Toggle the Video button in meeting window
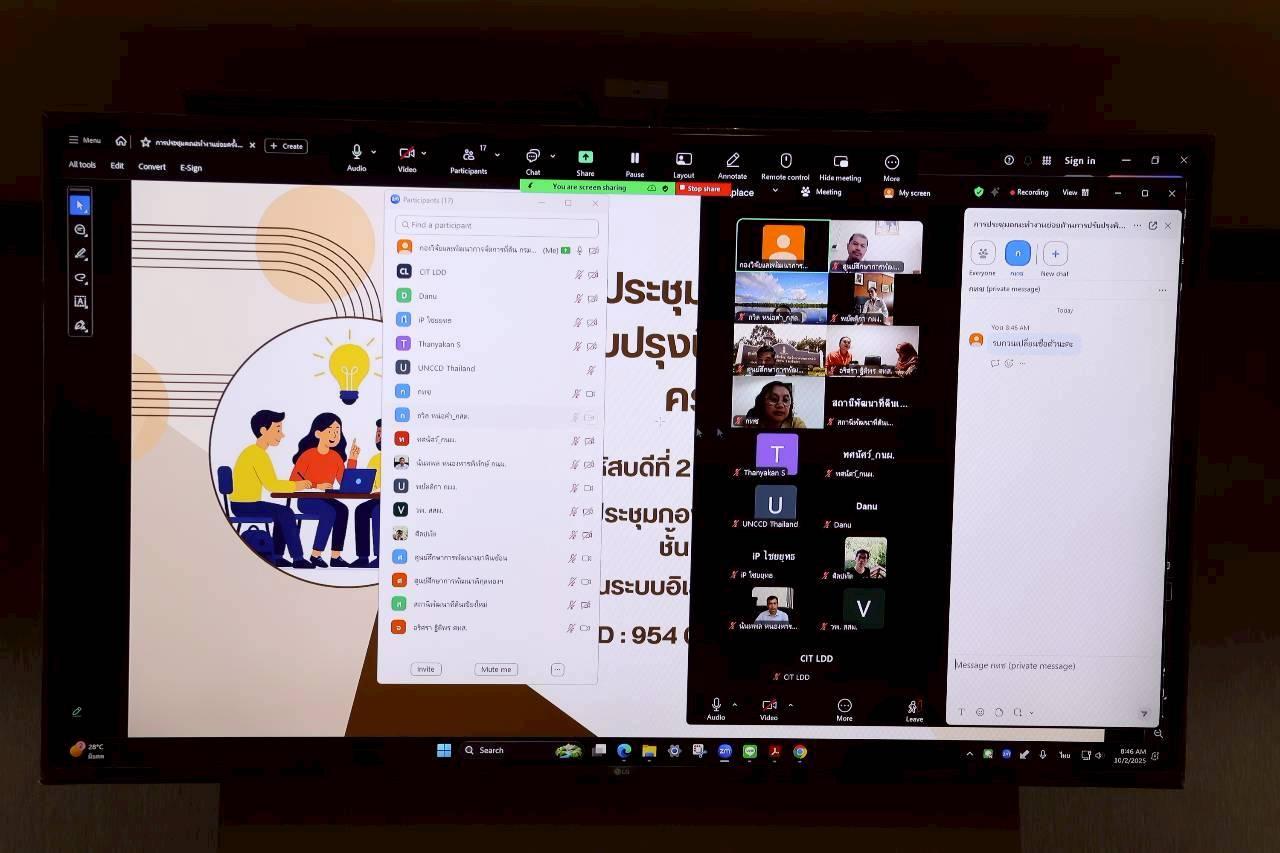The height and width of the screenshot is (853, 1280). tap(768, 707)
